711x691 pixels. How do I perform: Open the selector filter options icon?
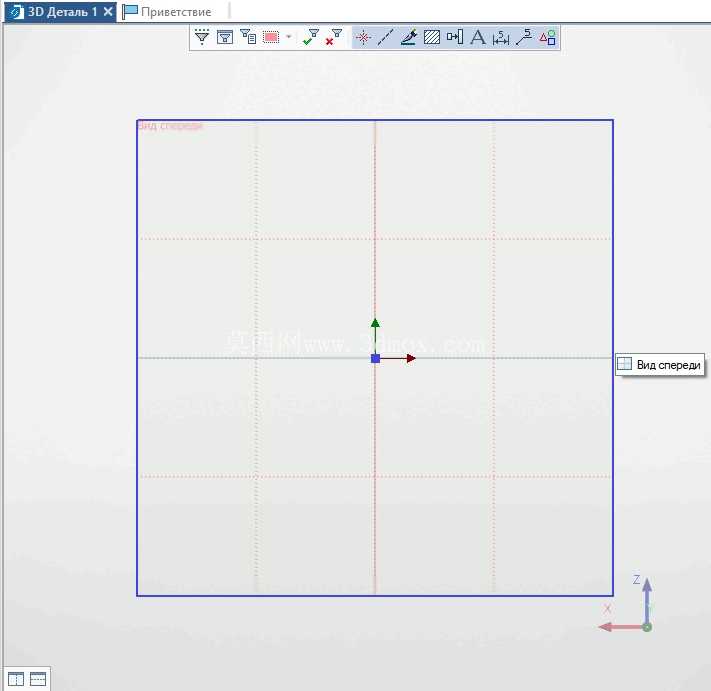coord(202,37)
